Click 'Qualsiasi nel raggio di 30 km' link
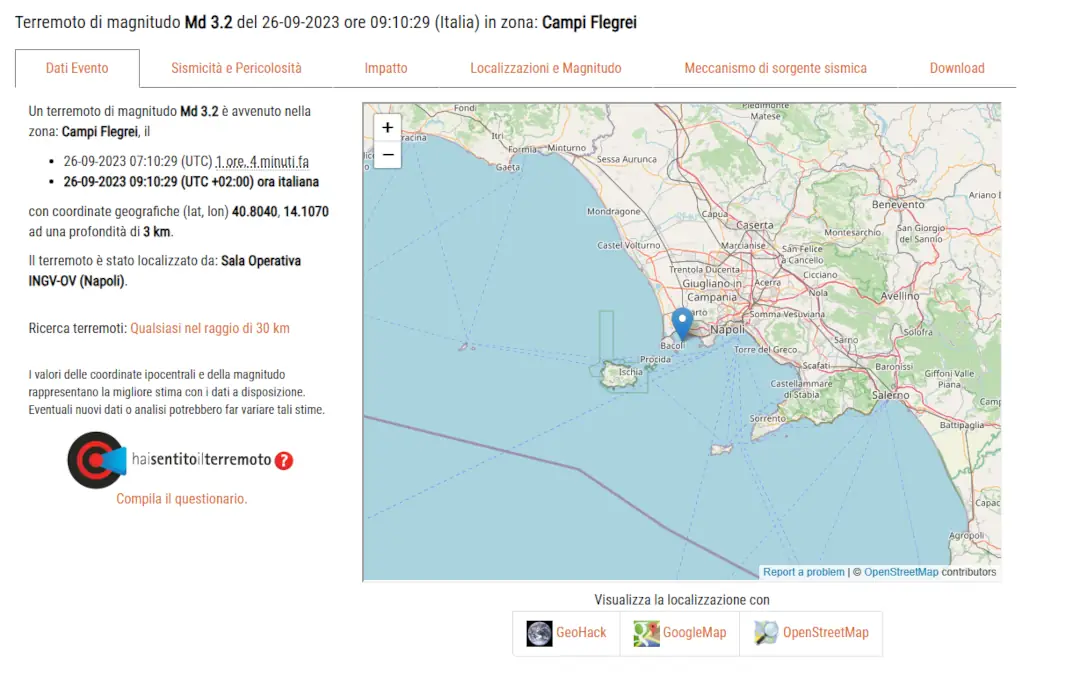Image resolution: width=1066 pixels, height=675 pixels. (210, 328)
